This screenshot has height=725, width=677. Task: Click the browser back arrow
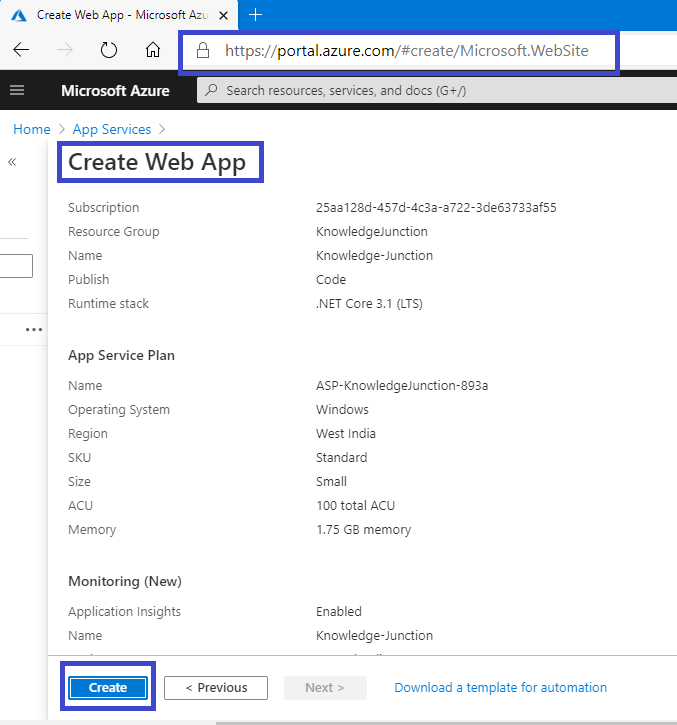(x=21, y=49)
